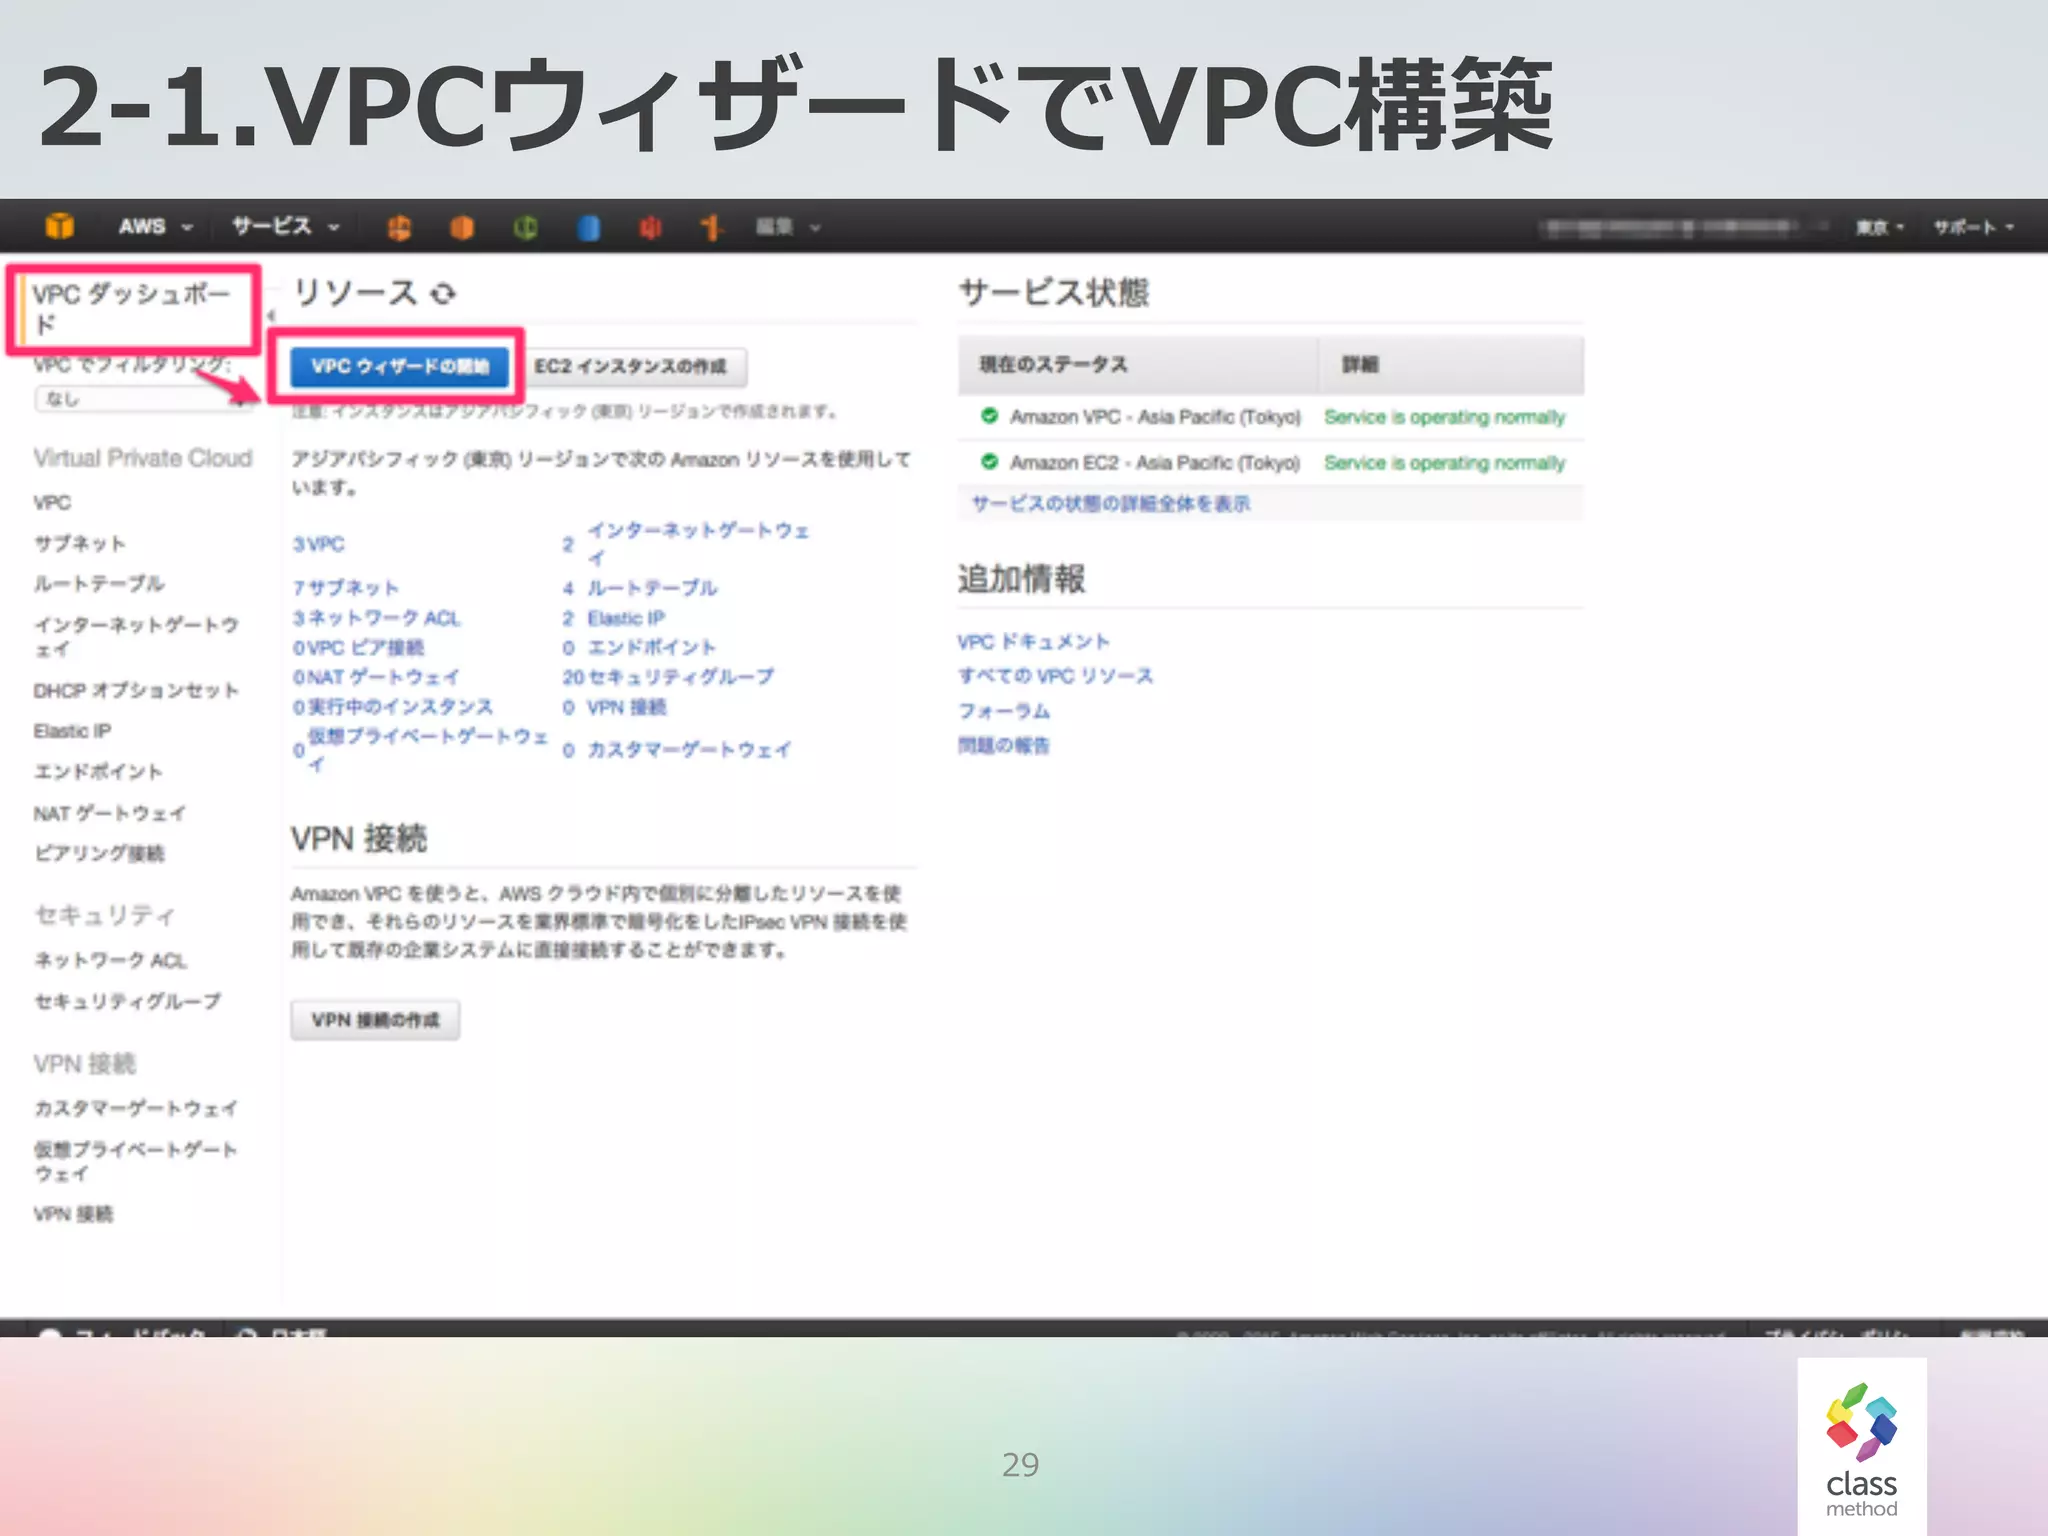
Task: Click the first orange service shortcut icon
Action: (399, 228)
